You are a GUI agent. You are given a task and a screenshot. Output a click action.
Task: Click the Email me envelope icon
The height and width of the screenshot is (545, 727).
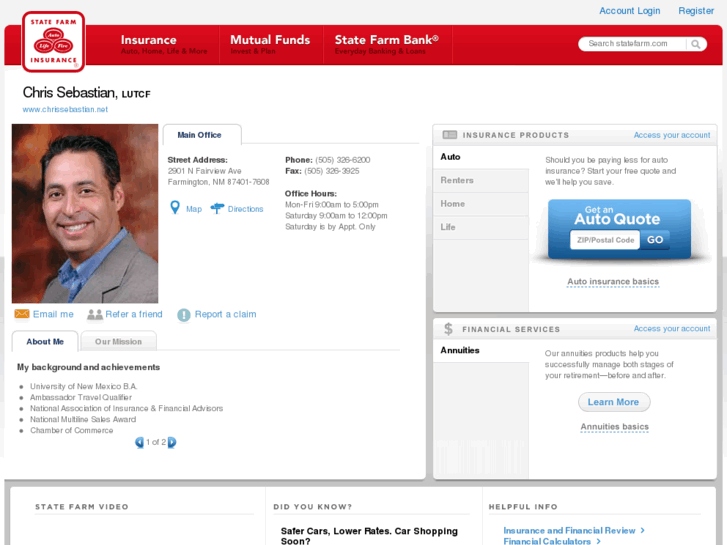(21, 314)
